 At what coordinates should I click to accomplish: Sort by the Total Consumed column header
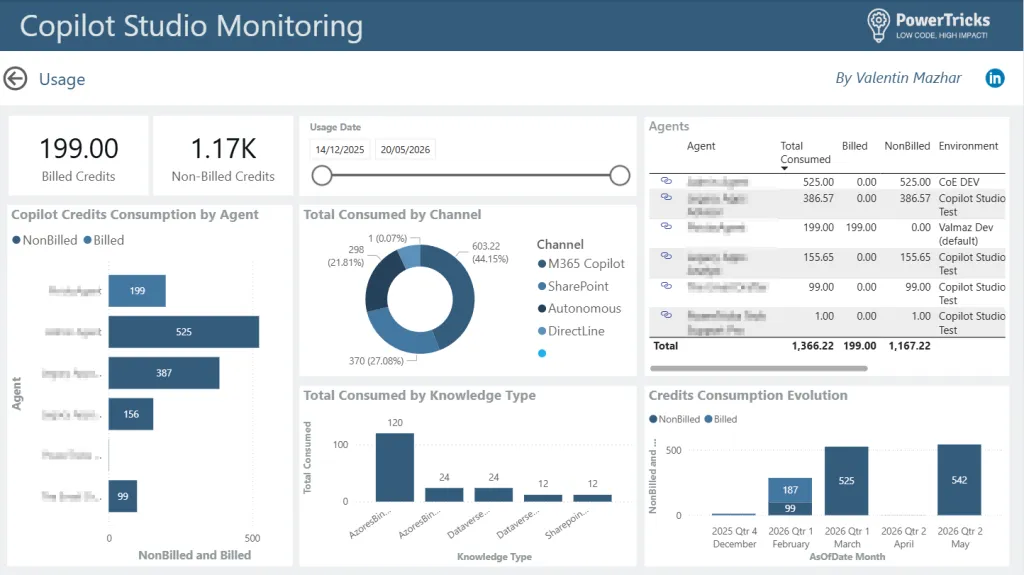point(805,153)
